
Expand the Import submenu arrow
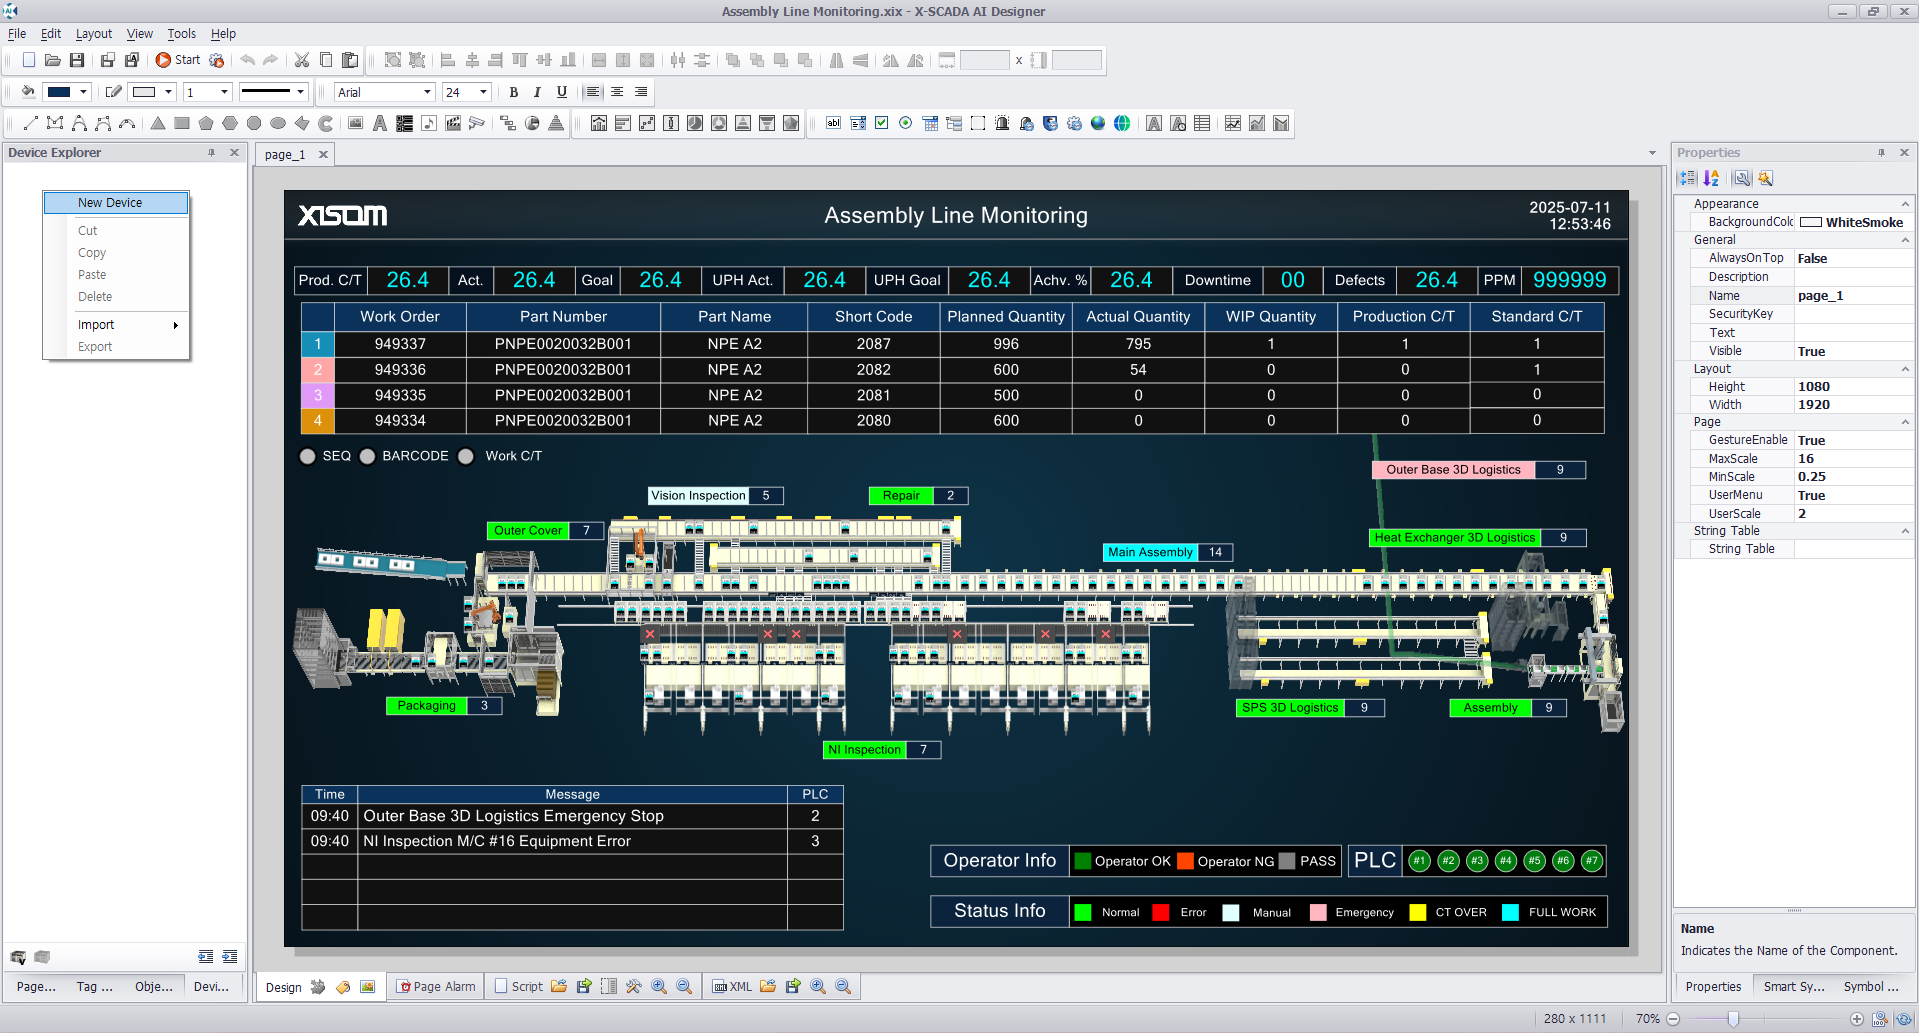[175, 325]
